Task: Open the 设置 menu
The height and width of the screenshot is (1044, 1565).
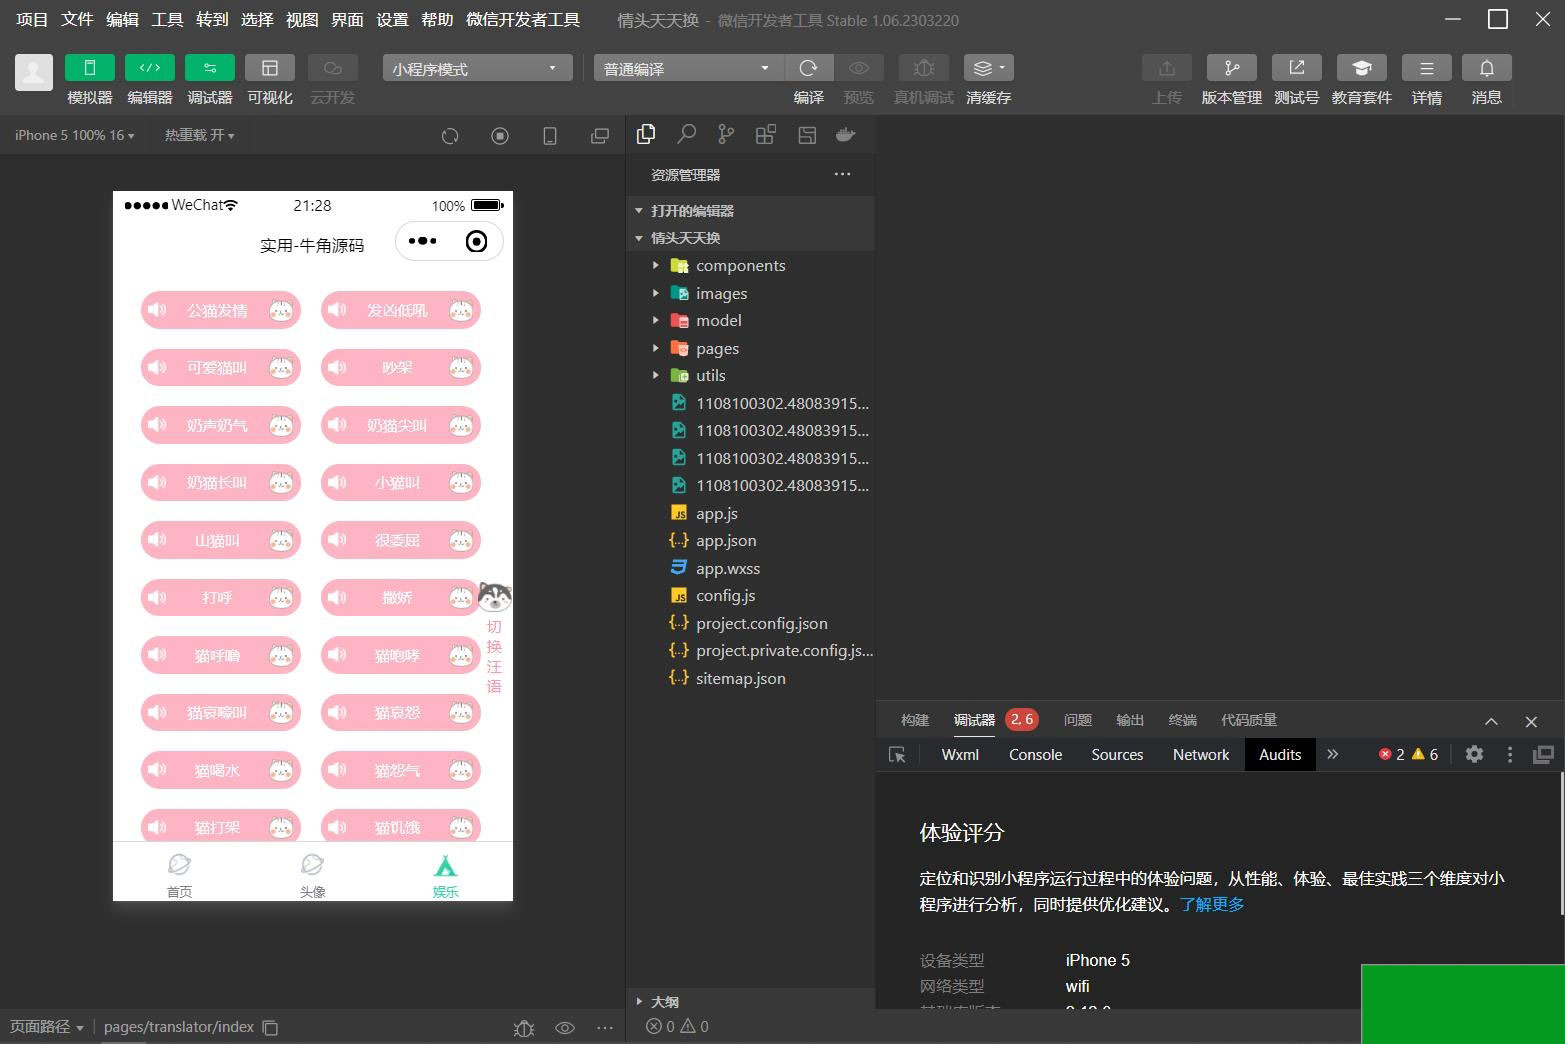Action: point(392,20)
